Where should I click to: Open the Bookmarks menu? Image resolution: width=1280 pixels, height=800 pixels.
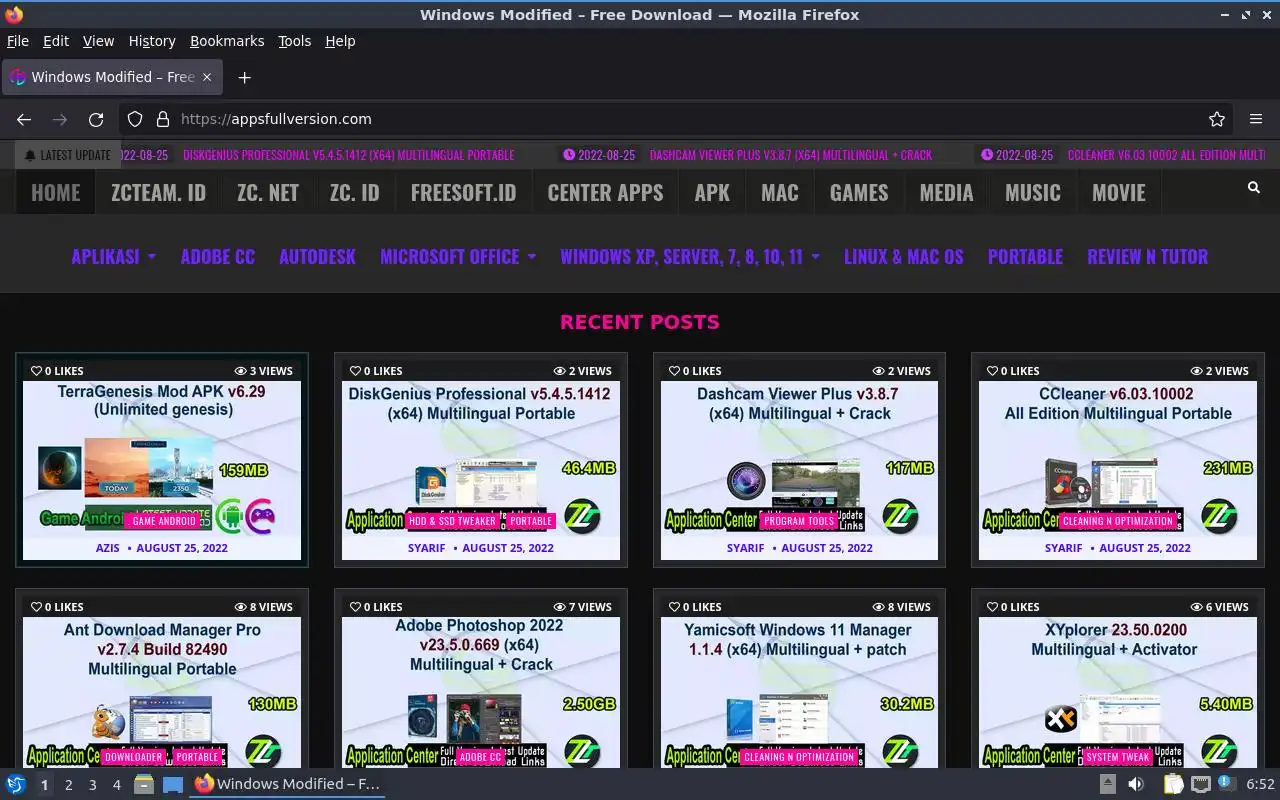227,41
